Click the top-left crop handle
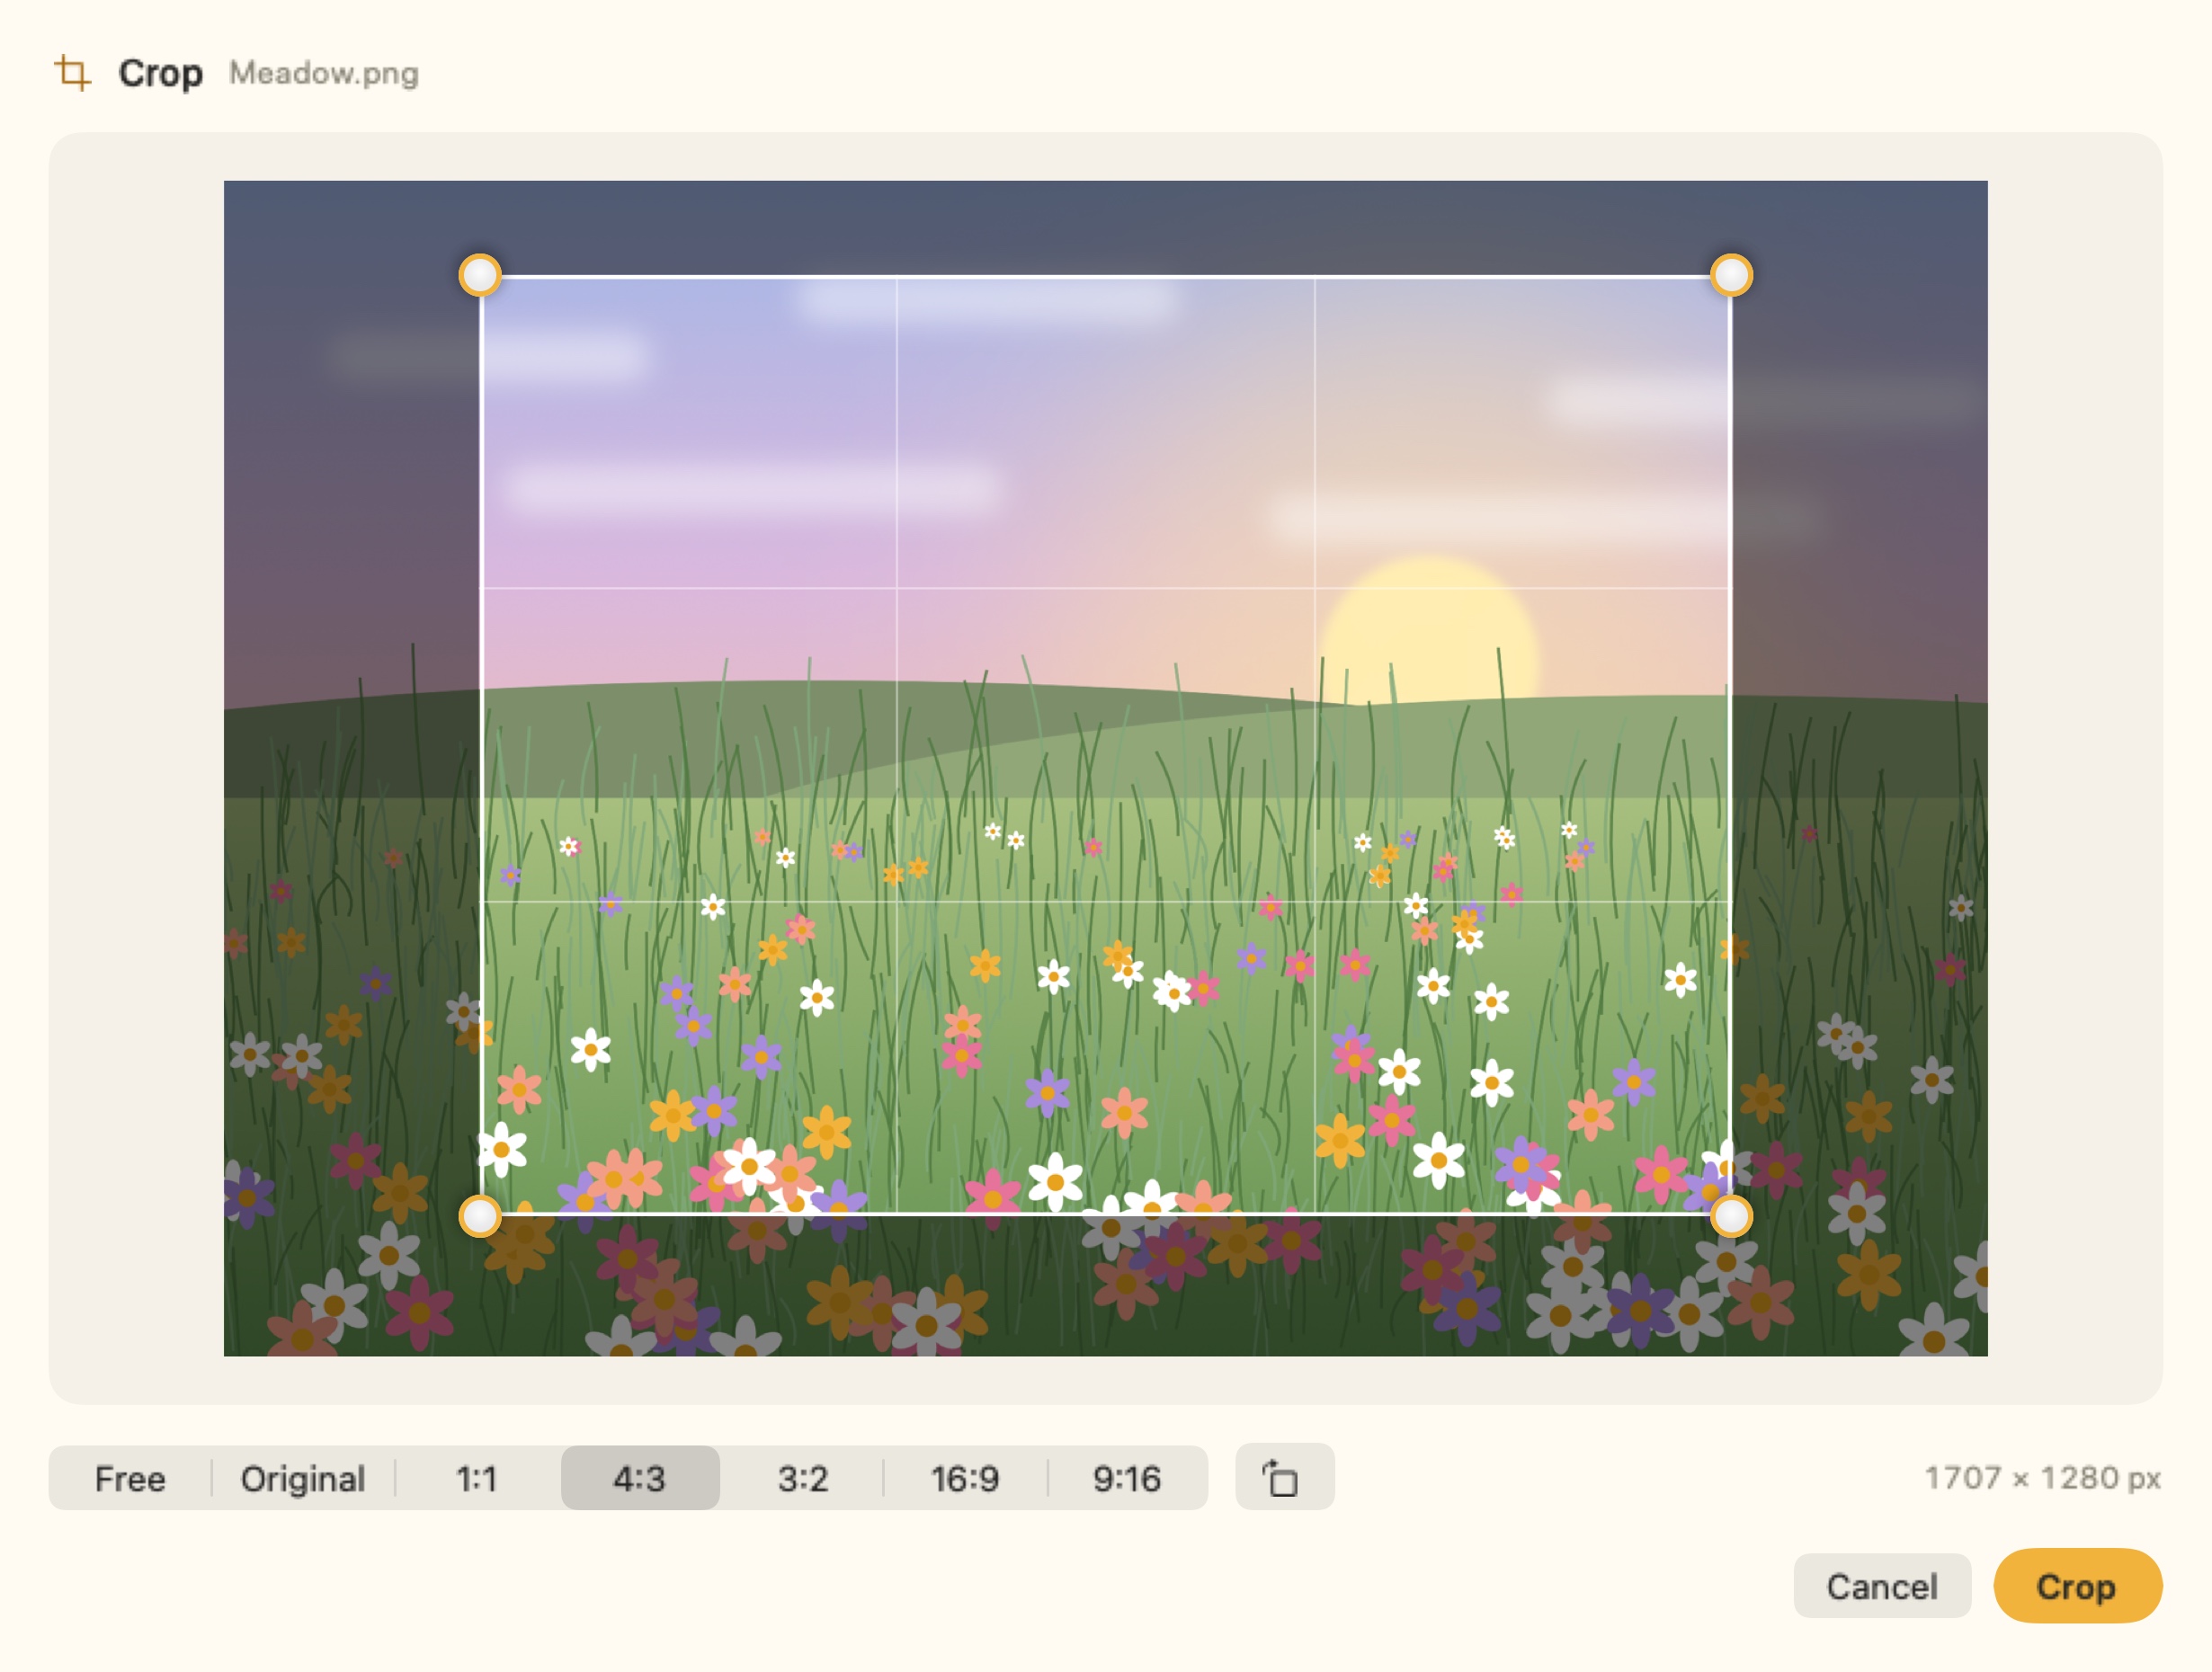 480,275
